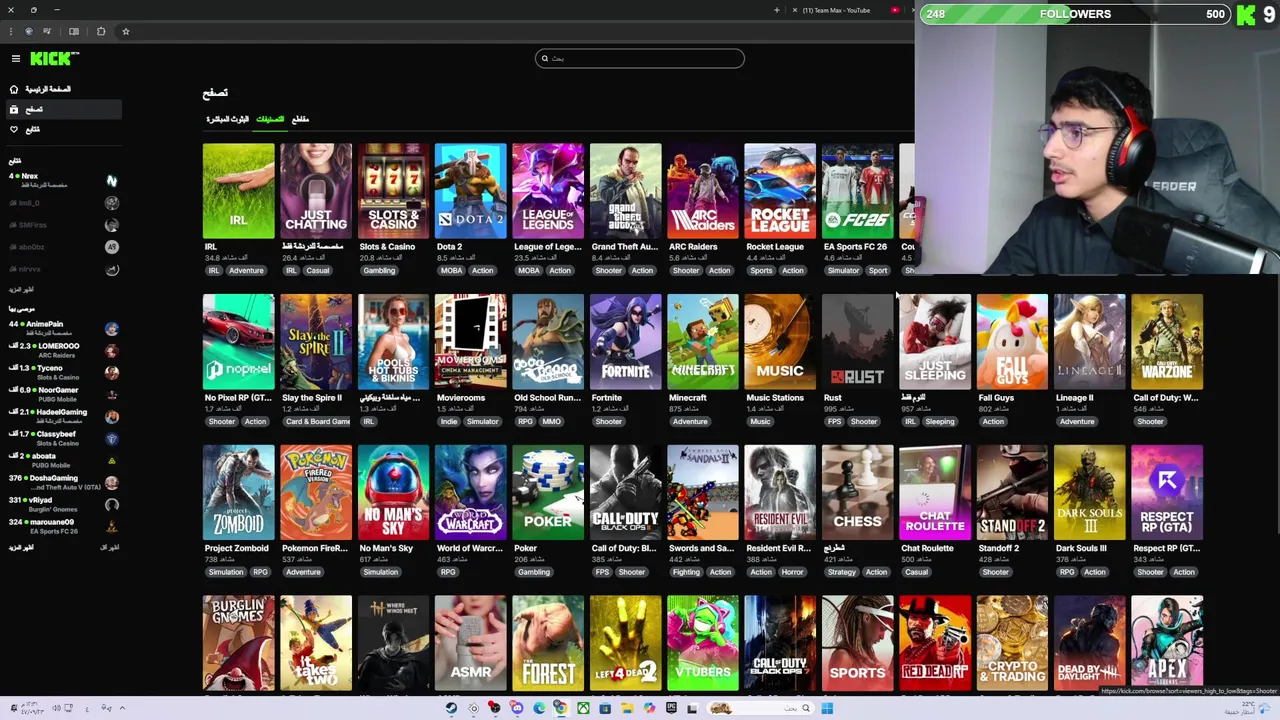Image resolution: width=1280 pixels, height=720 pixels.
Task: Open Nrex channel avatar in sidebar
Action: [112, 181]
